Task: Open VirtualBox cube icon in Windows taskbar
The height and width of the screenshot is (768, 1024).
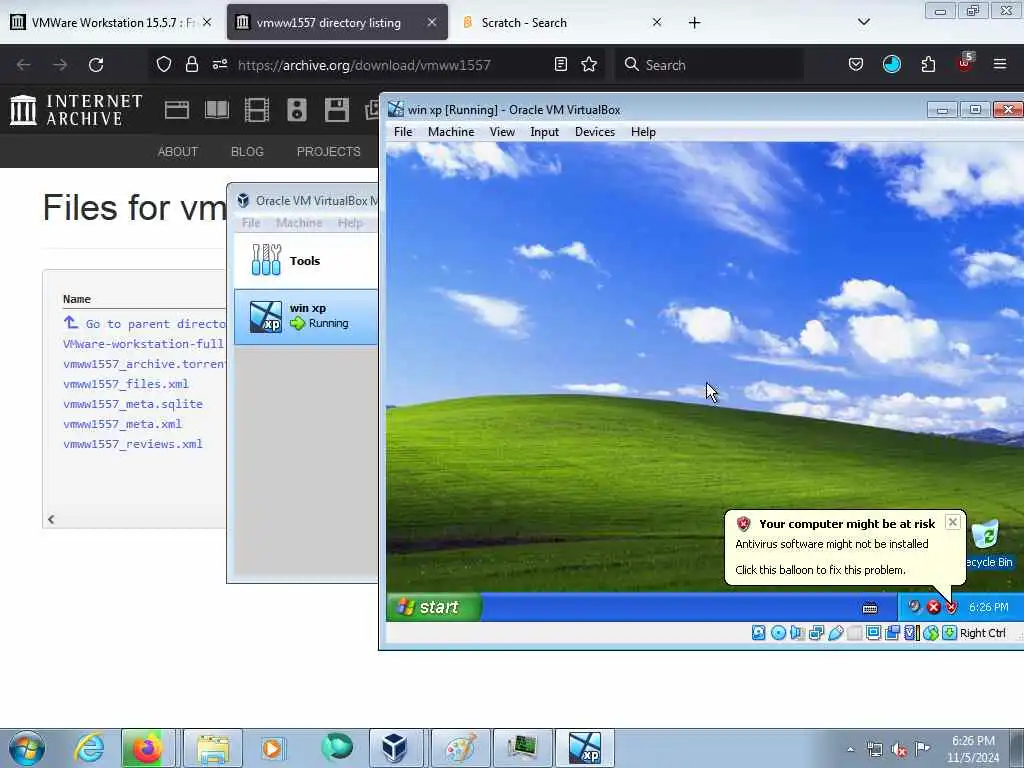Action: click(394, 748)
